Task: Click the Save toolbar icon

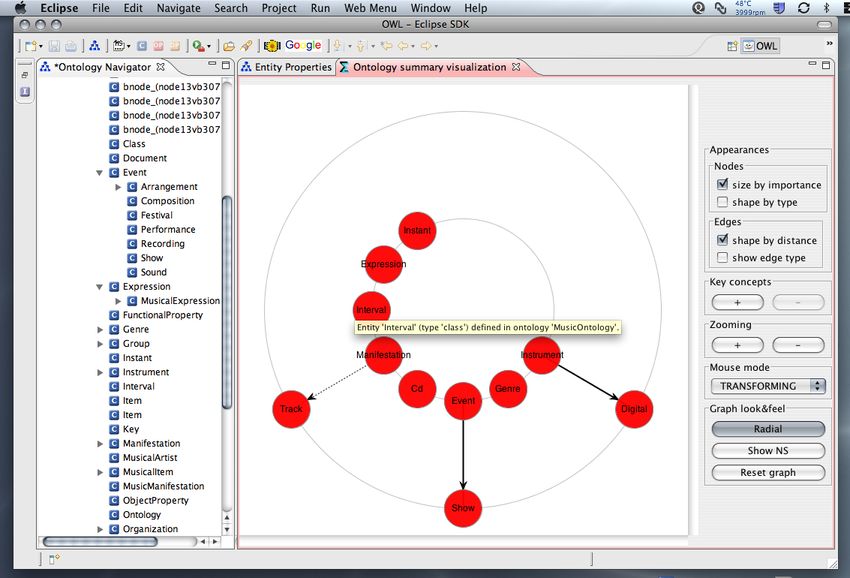Action: 54,46
